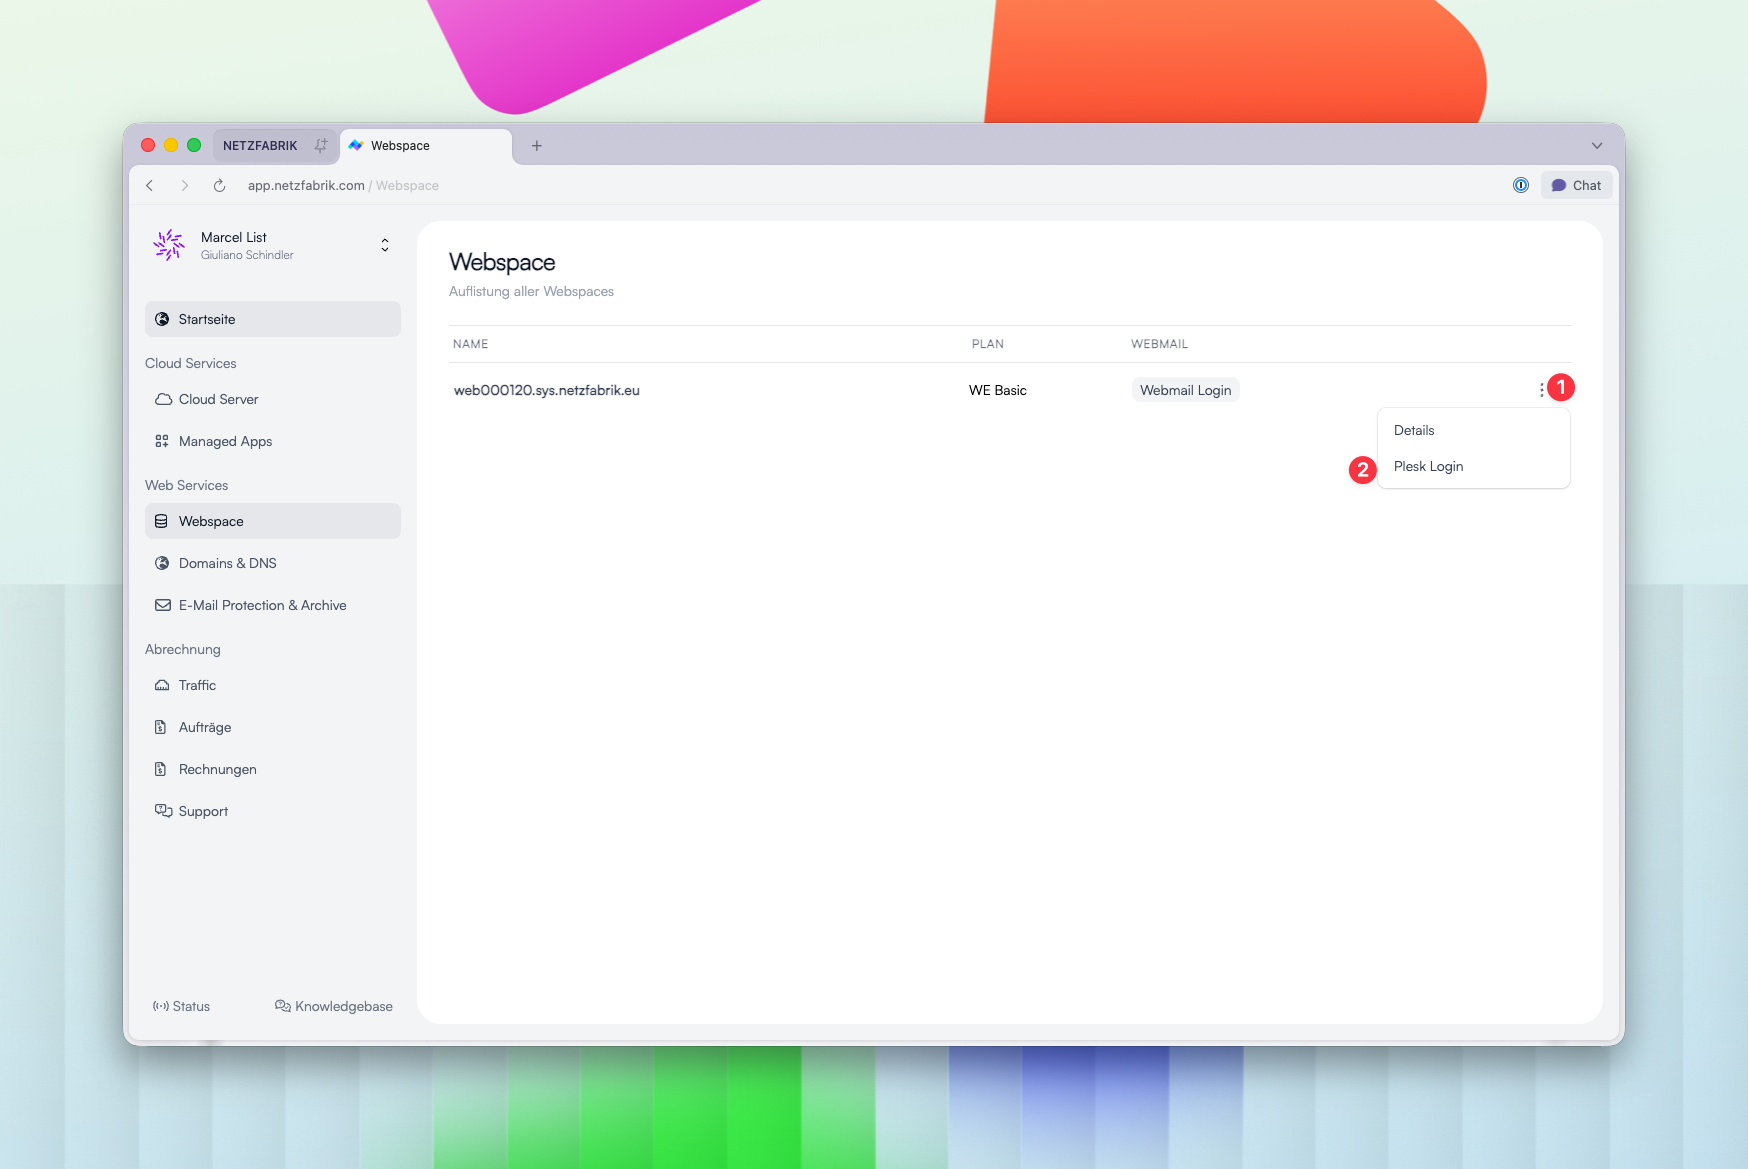Open the three-dot menu for web000120.sys.netzfabrik.eu
Screen dimensions: 1748x1169
point(1541,390)
